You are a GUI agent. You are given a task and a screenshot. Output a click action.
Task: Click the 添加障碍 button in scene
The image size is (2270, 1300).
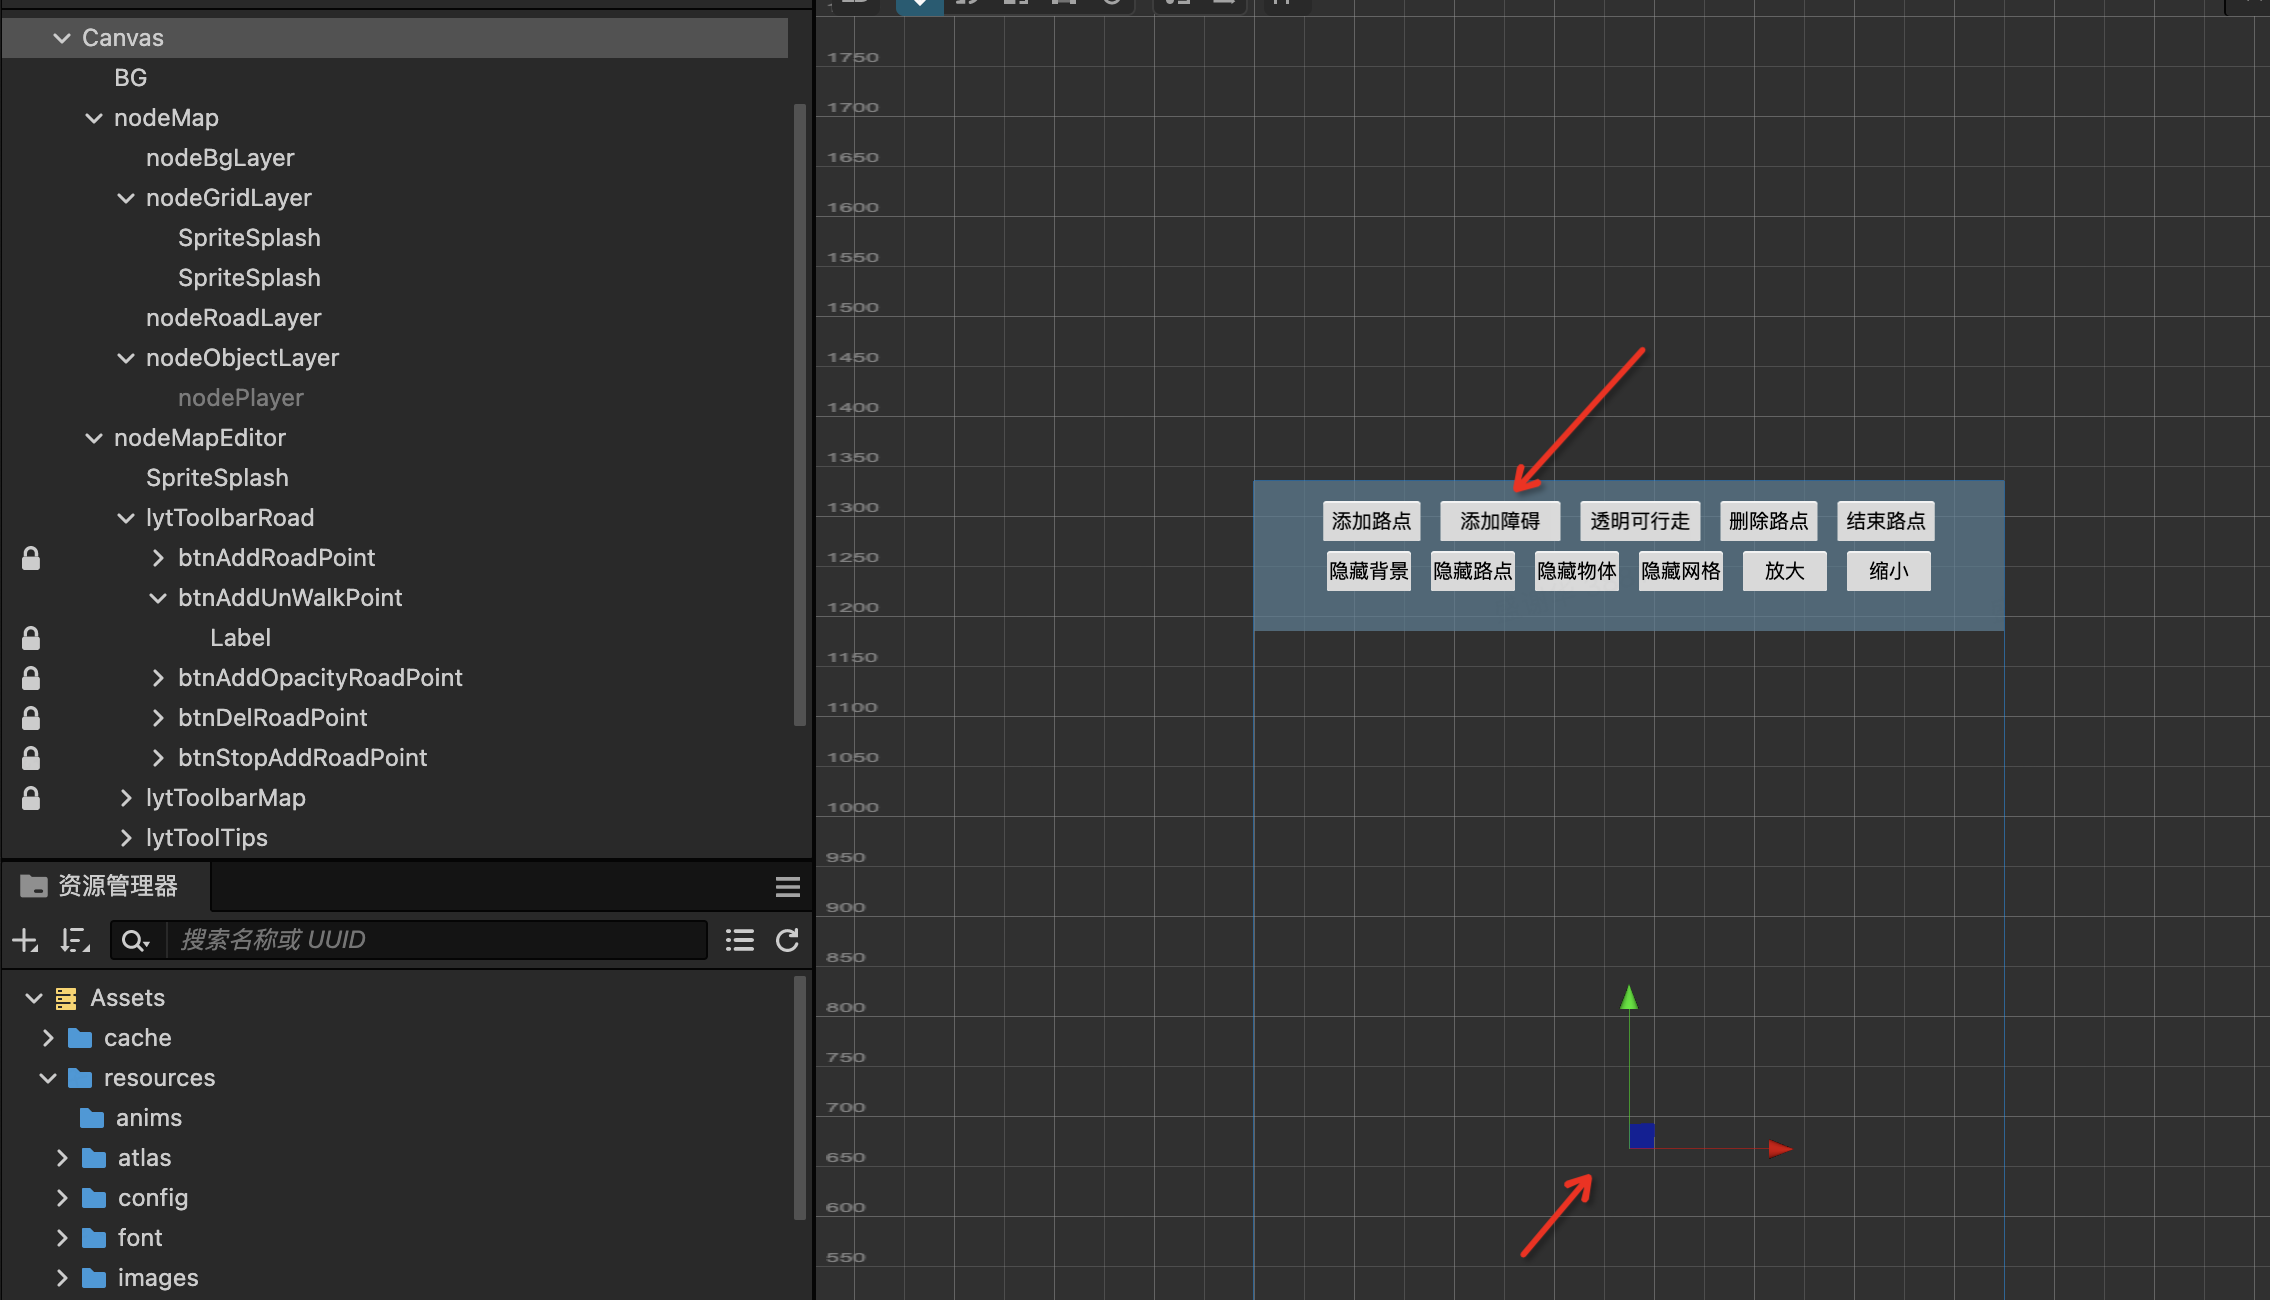point(1499,521)
